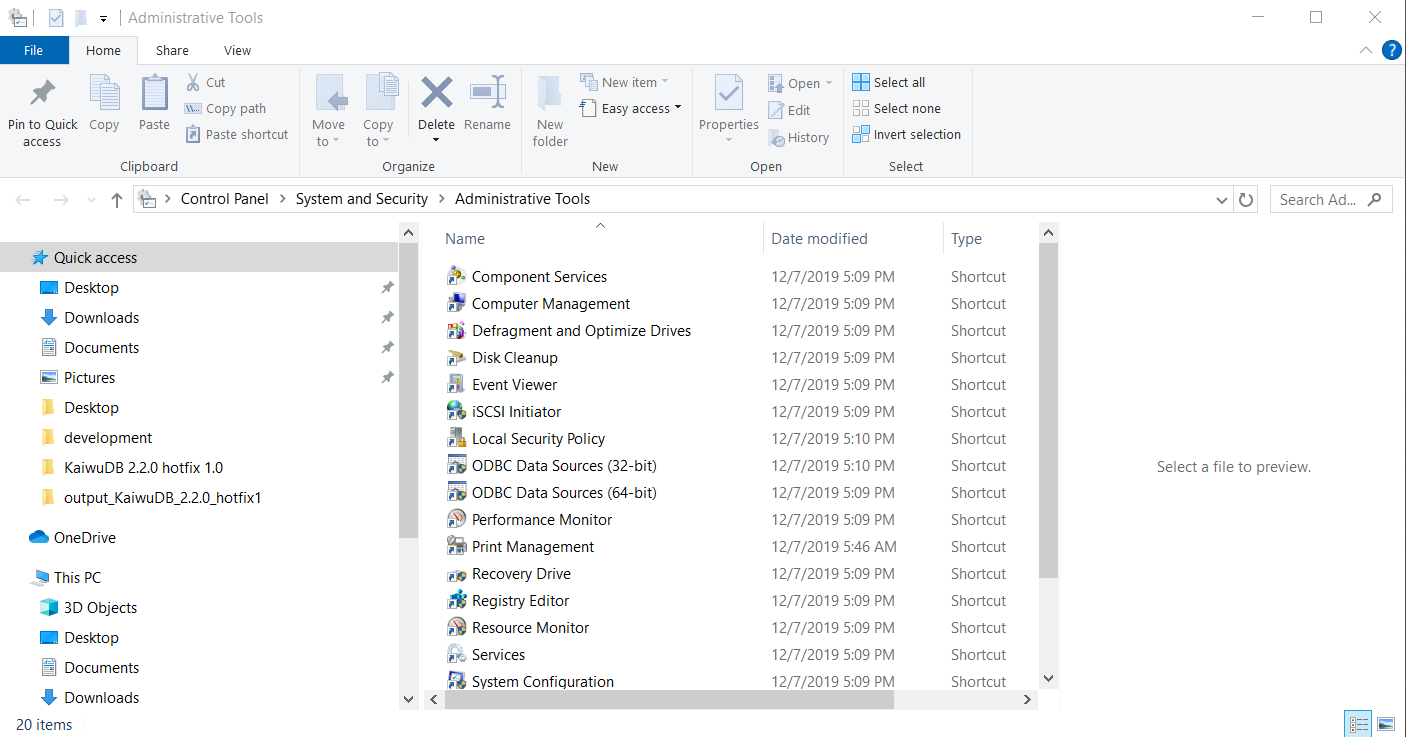Viewport: 1406px width, 737px height.
Task: Select the Event Viewer shortcut icon
Action: tap(456, 385)
